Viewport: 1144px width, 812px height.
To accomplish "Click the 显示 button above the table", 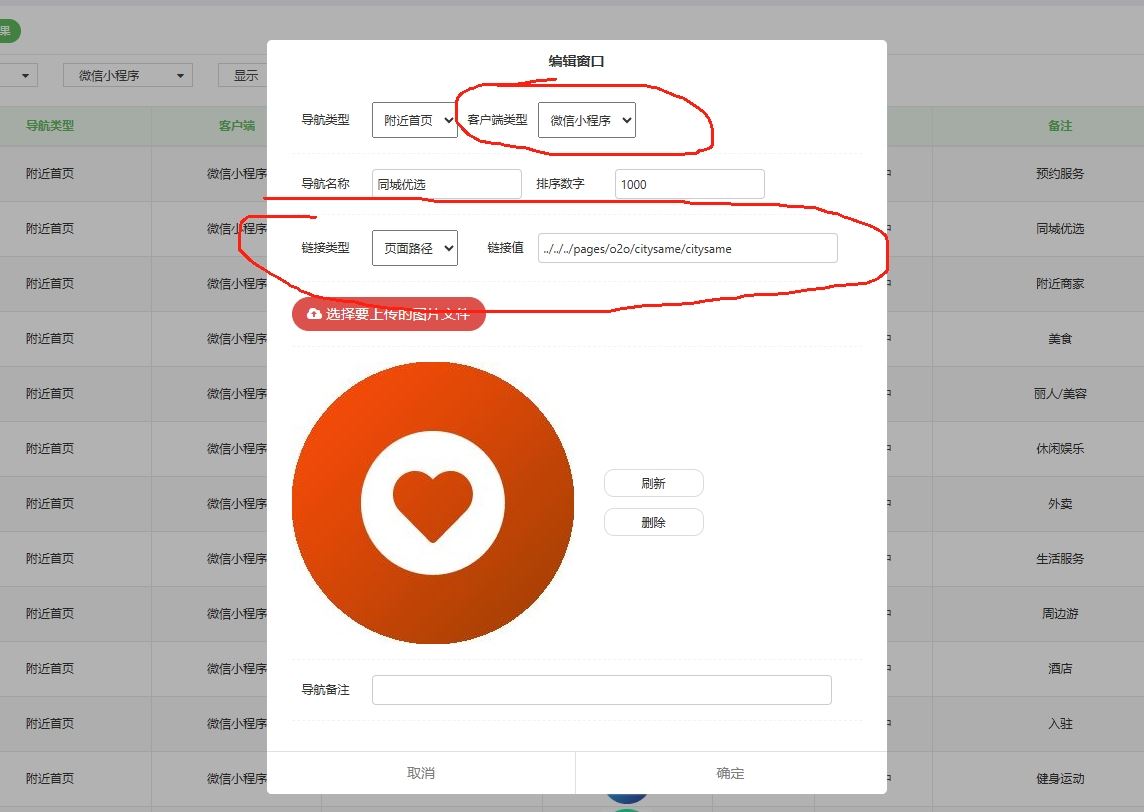I will pos(245,75).
